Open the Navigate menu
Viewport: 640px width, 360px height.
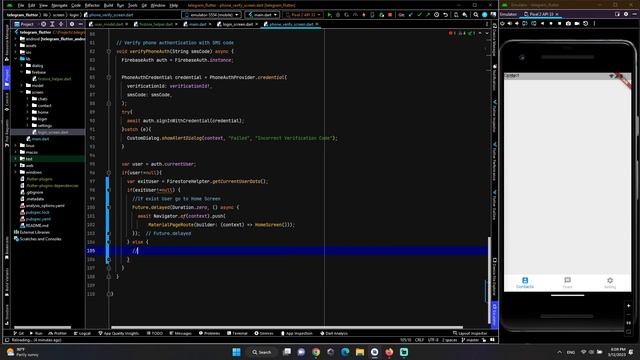tap(59, 5)
